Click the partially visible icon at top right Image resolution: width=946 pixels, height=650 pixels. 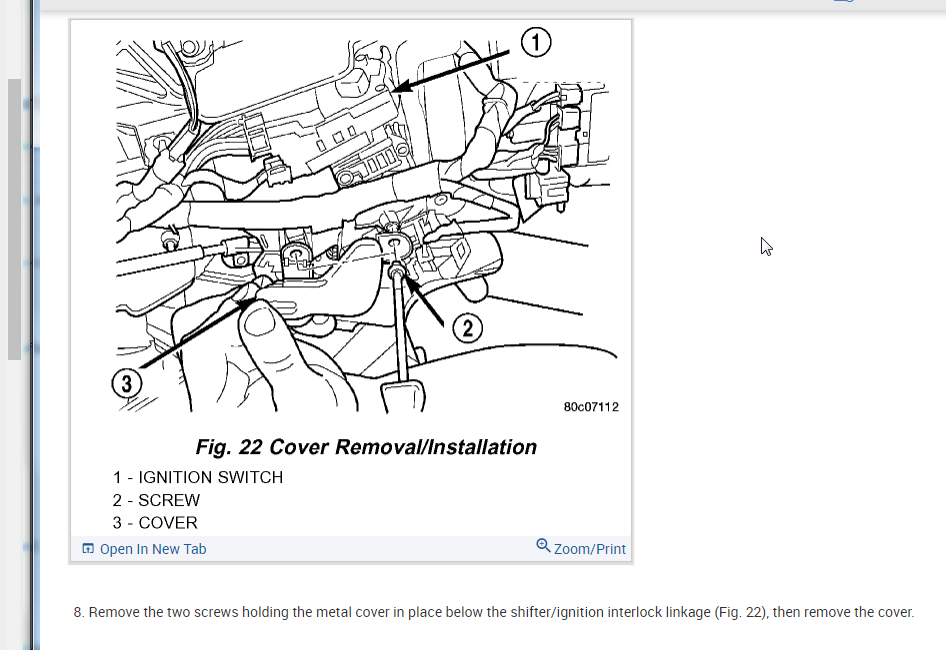(x=844, y=2)
